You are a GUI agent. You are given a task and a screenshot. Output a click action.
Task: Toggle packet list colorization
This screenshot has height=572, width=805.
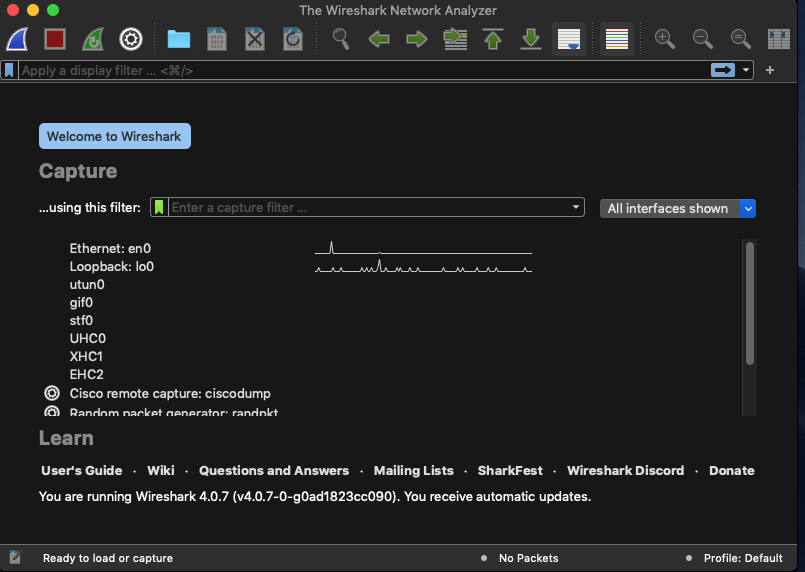coord(617,39)
